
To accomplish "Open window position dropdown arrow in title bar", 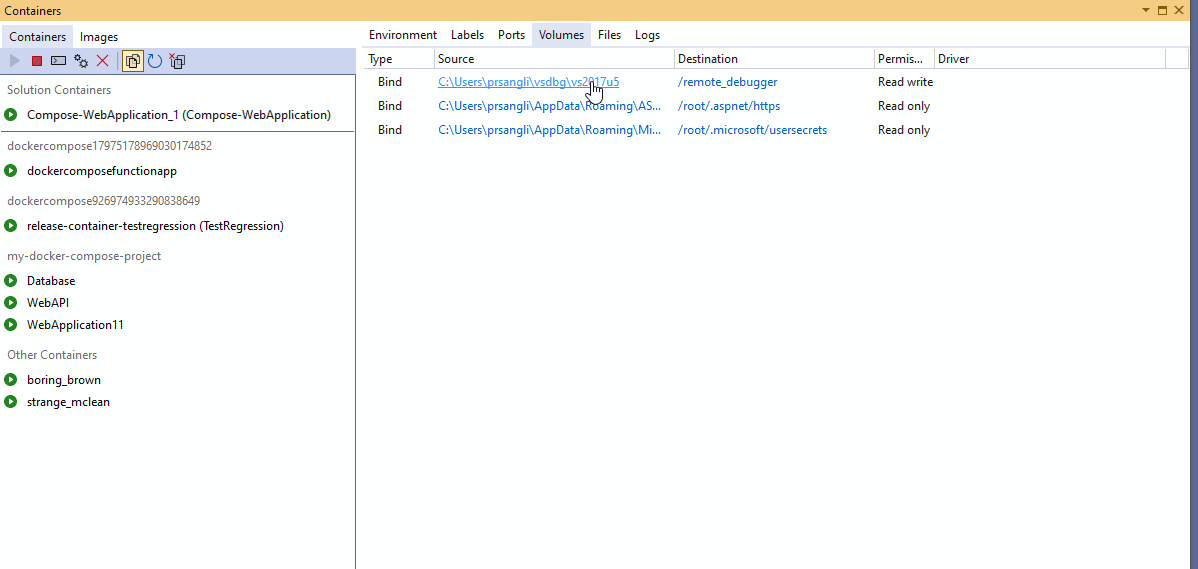I will (x=1146, y=10).
